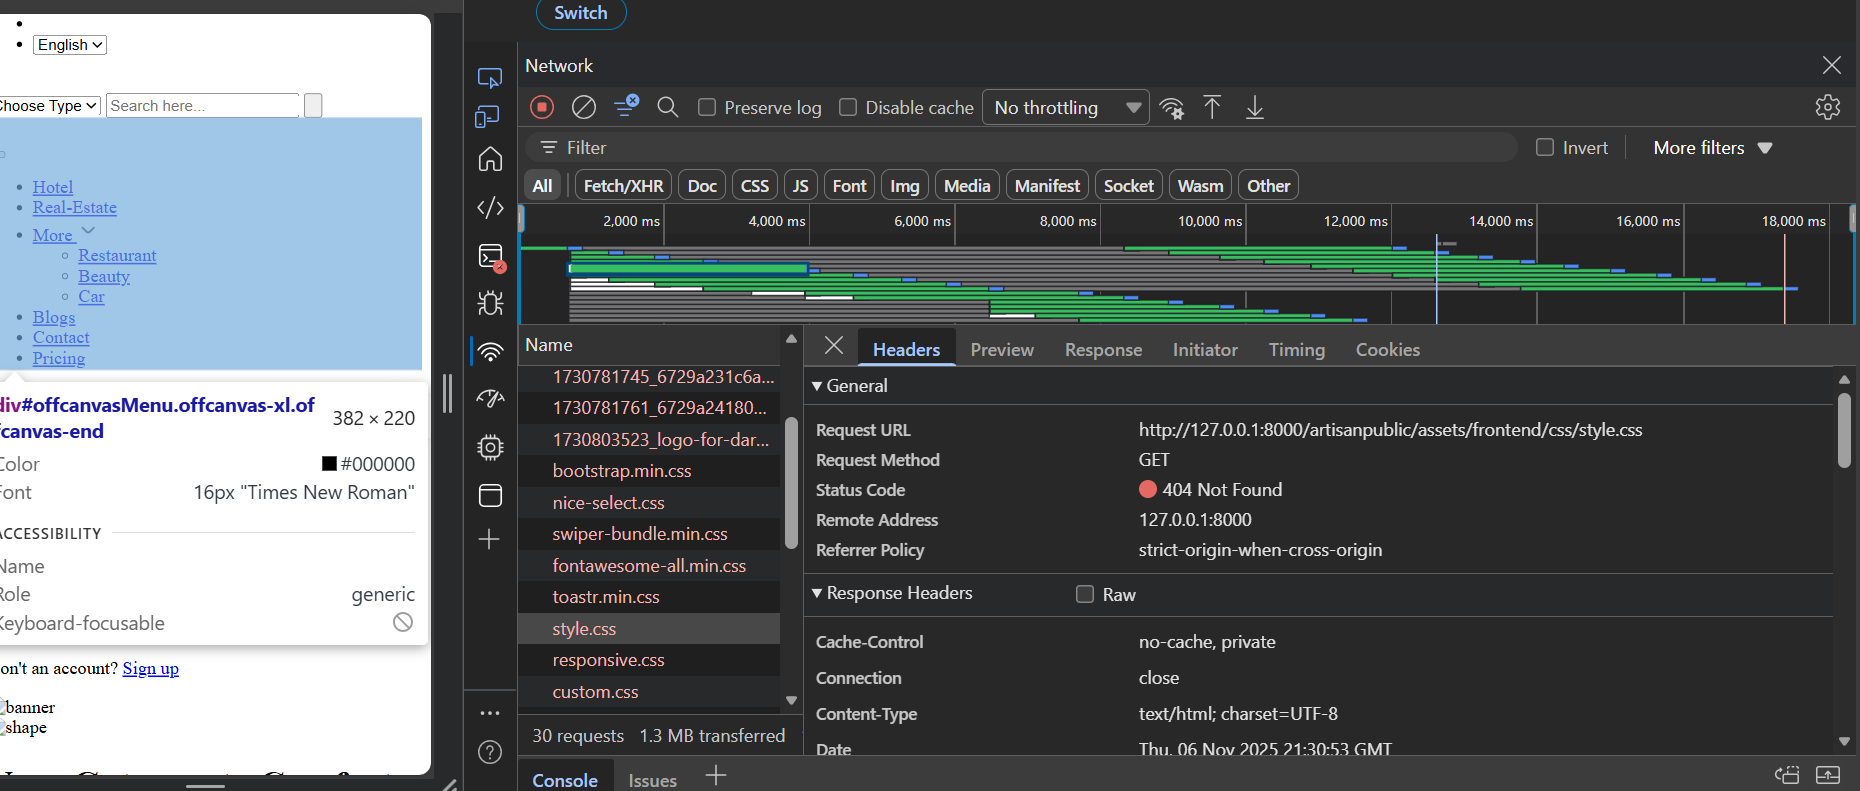Open the network search magnifier
Viewport: 1860px width, 791px height.
pos(667,107)
